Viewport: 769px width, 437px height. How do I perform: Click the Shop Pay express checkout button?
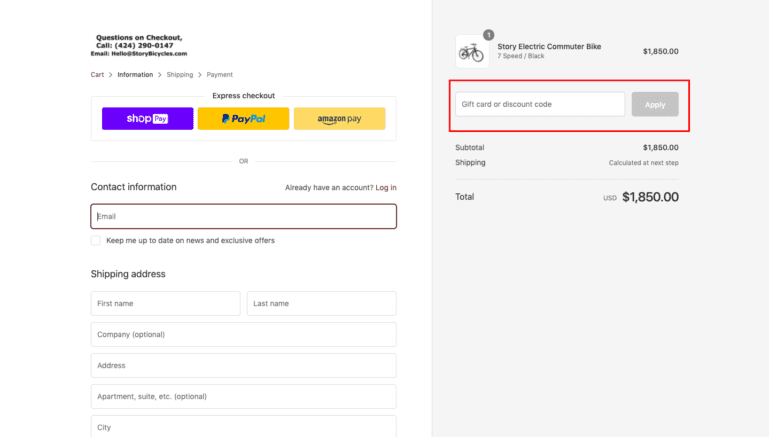point(147,119)
